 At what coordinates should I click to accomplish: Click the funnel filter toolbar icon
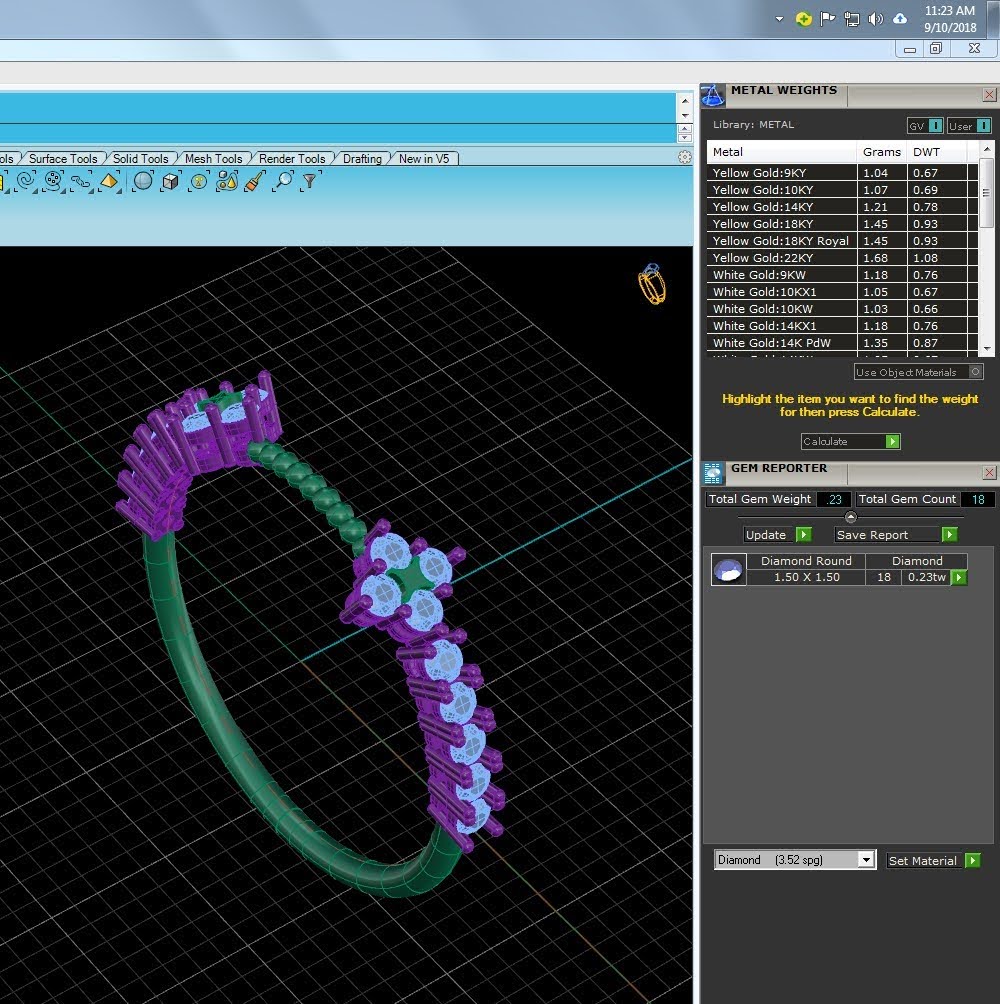click(x=310, y=181)
